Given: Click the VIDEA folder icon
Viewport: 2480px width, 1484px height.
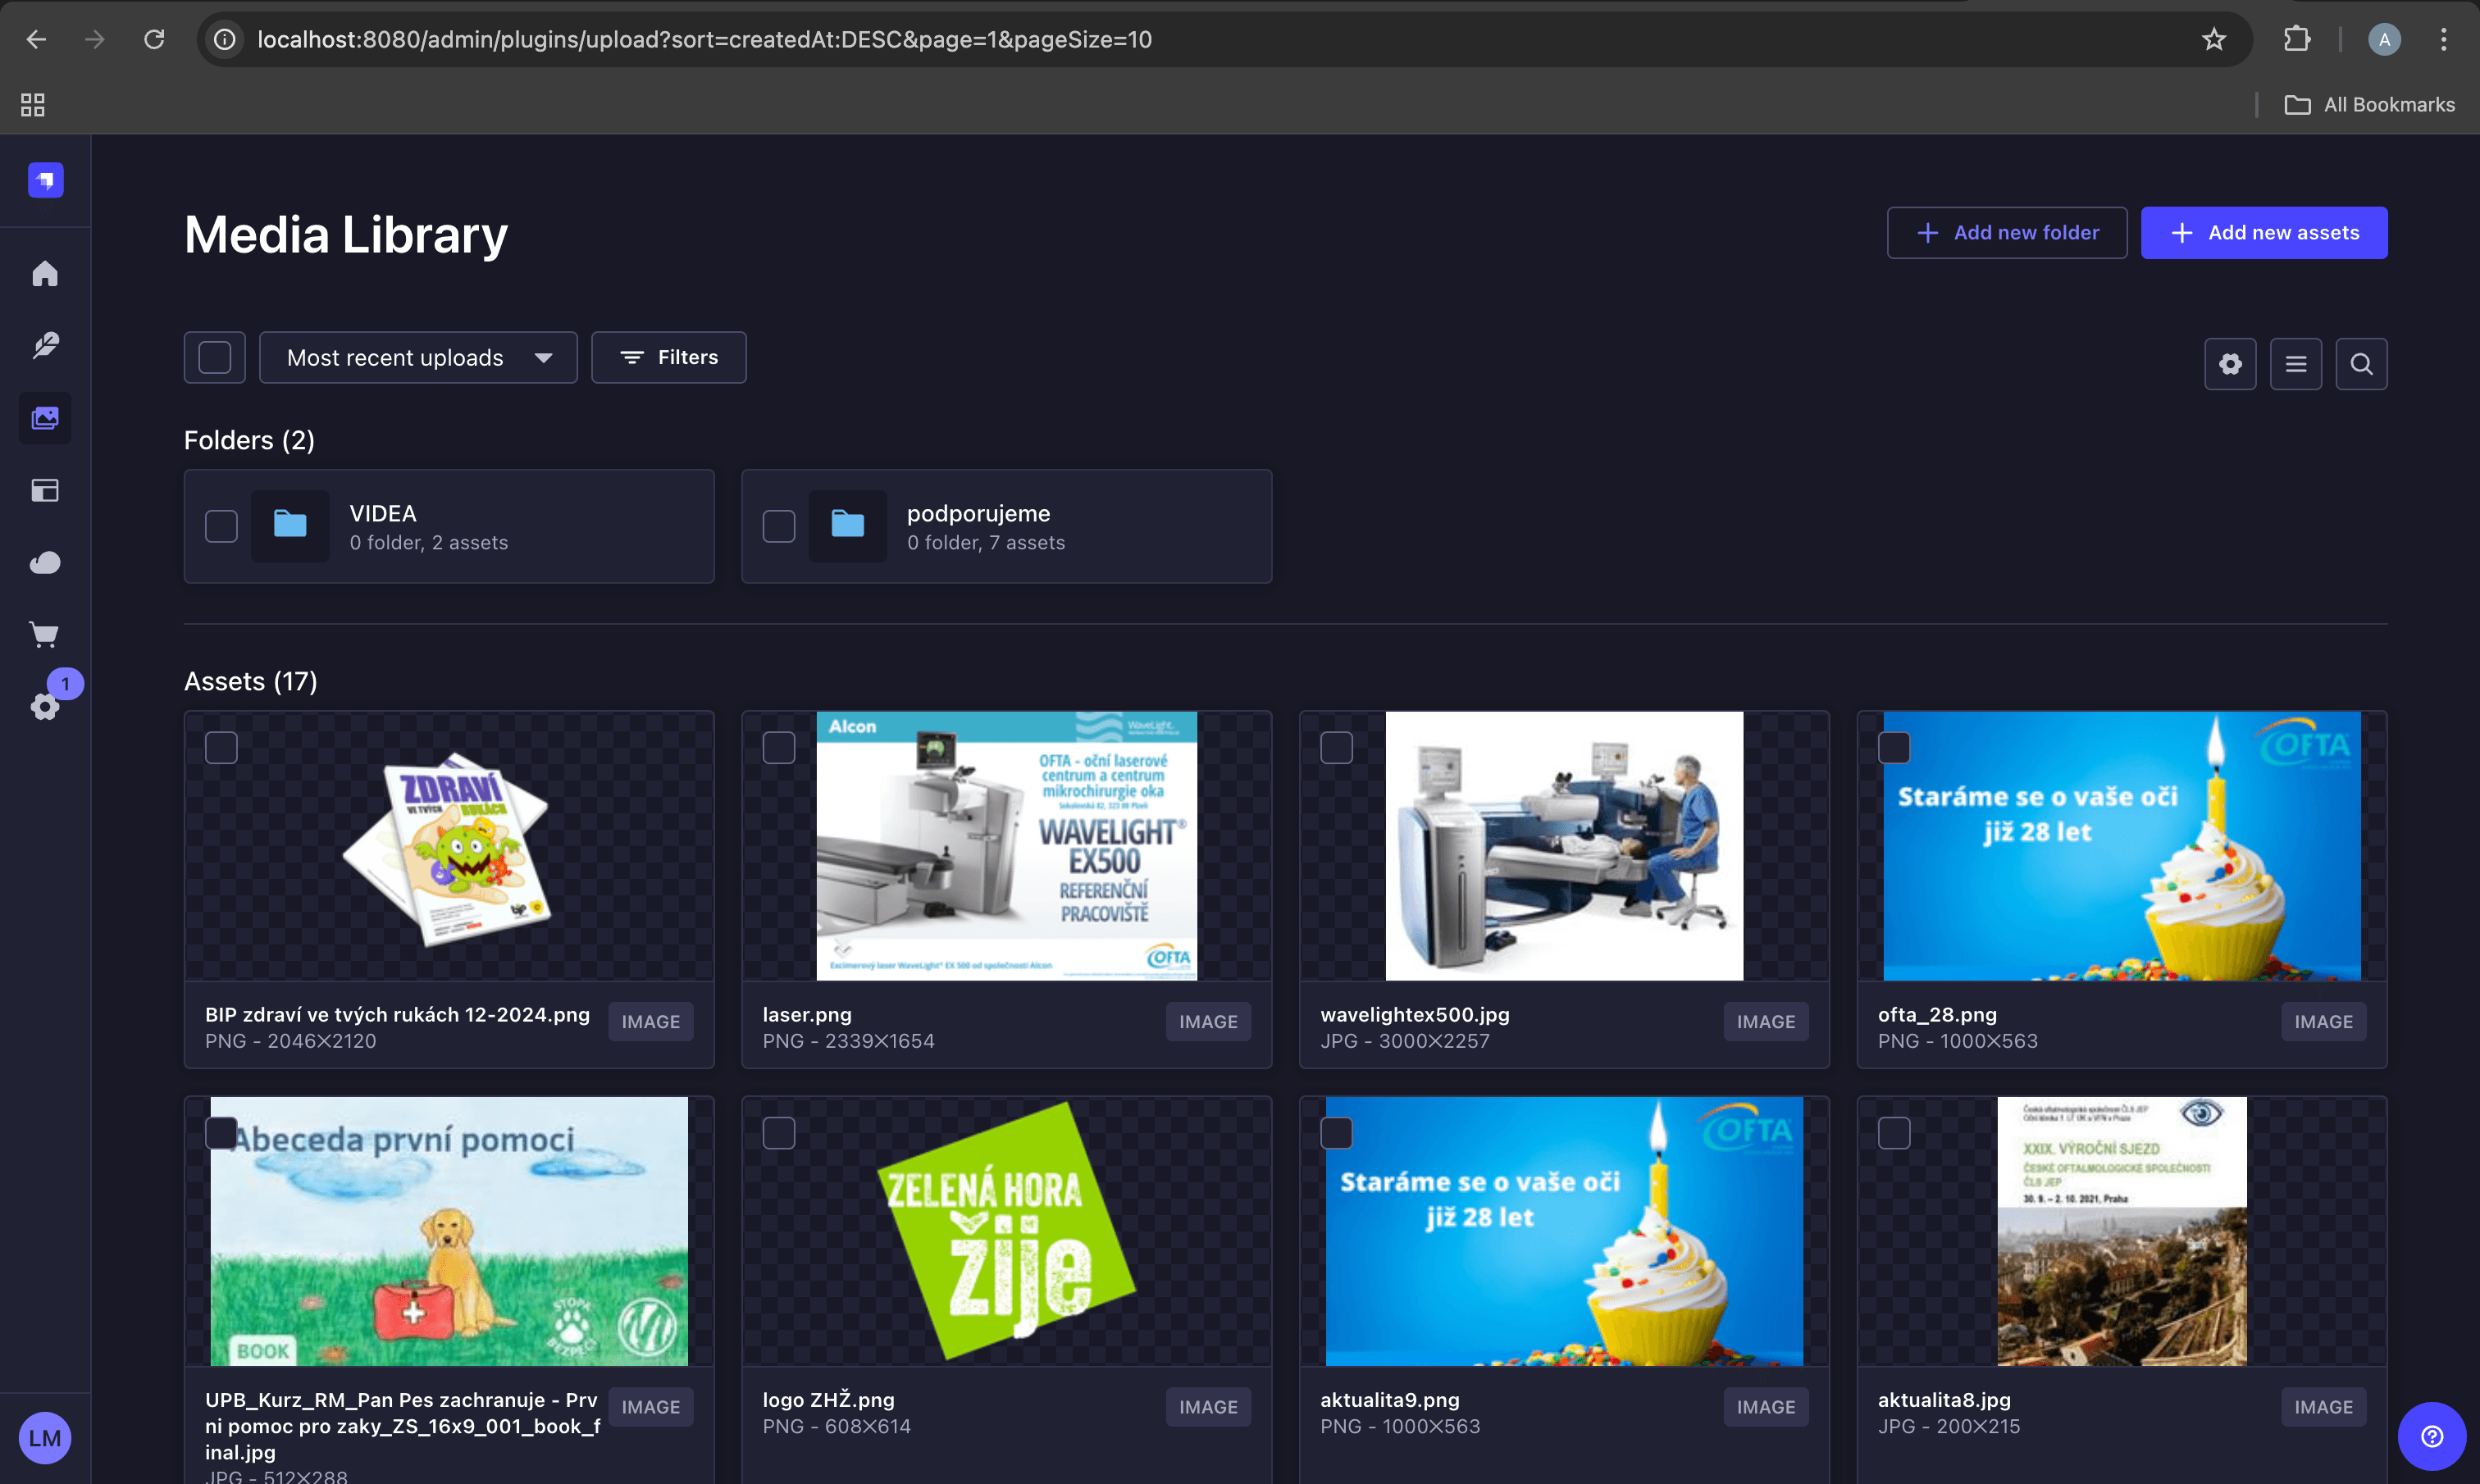Looking at the screenshot, I should (x=290, y=525).
